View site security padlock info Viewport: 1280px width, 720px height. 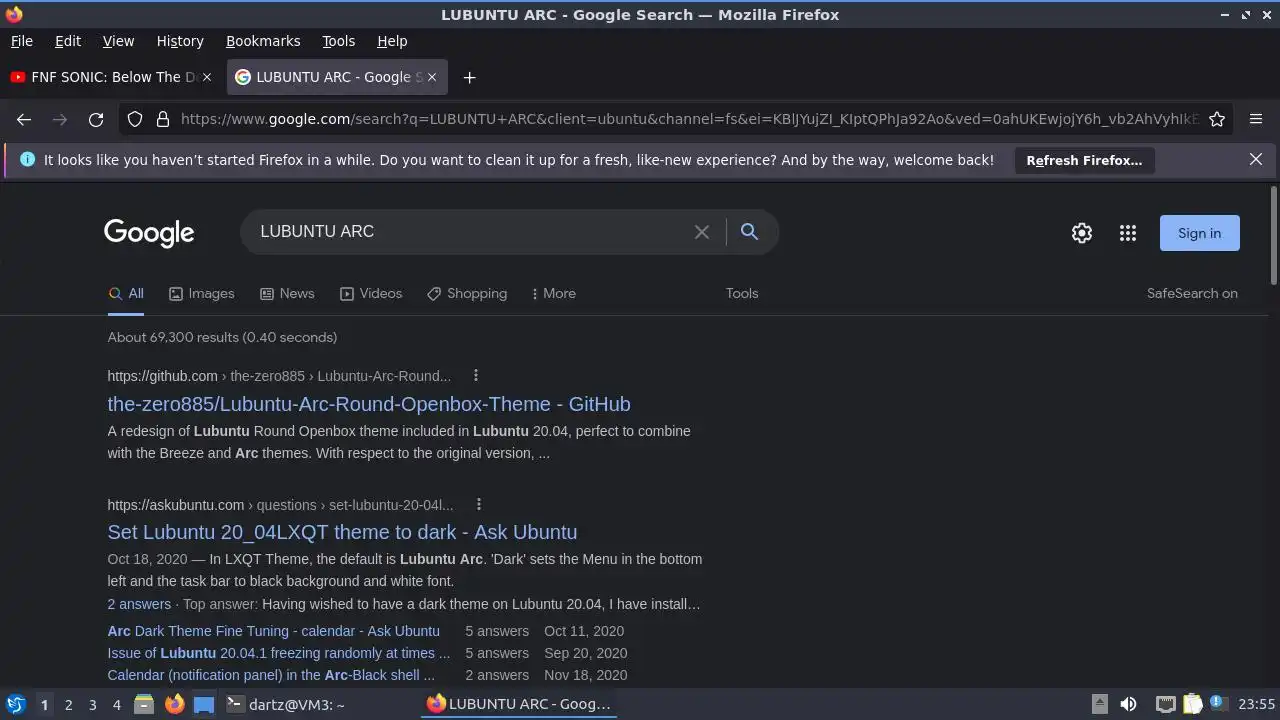pyautogui.click(x=163, y=119)
